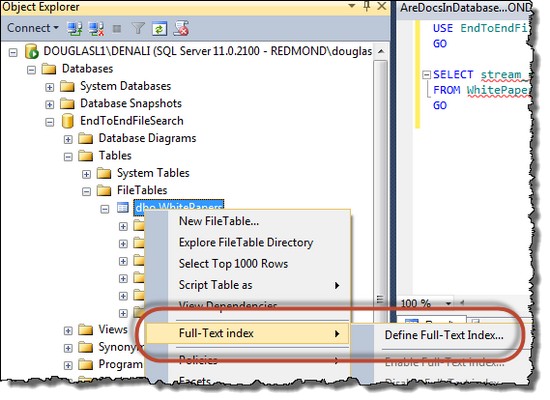This screenshot has width=550, height=400.
Task: Expand the Views folder
Action: point(68,331)
